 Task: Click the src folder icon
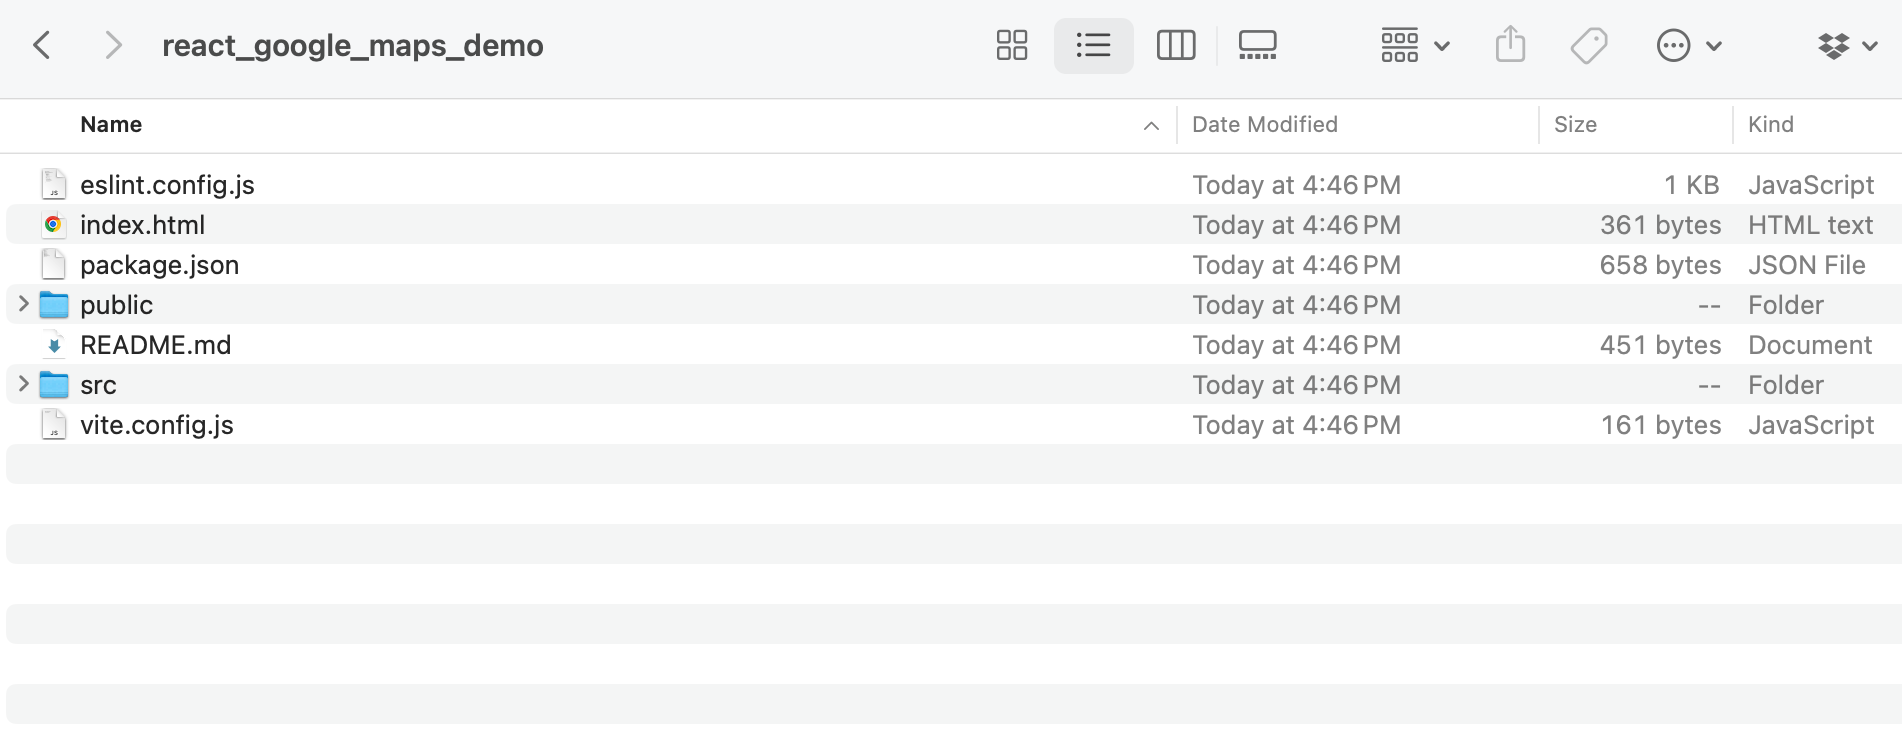(x=54, y=384)
